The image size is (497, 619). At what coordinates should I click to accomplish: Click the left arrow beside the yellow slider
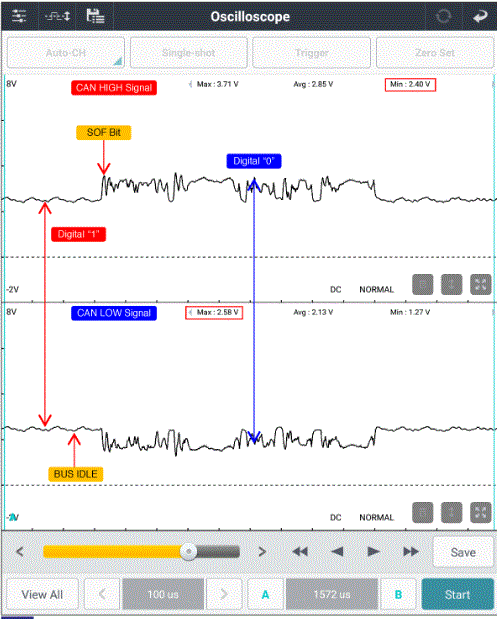pyautogui.click(x=20, y=551)
